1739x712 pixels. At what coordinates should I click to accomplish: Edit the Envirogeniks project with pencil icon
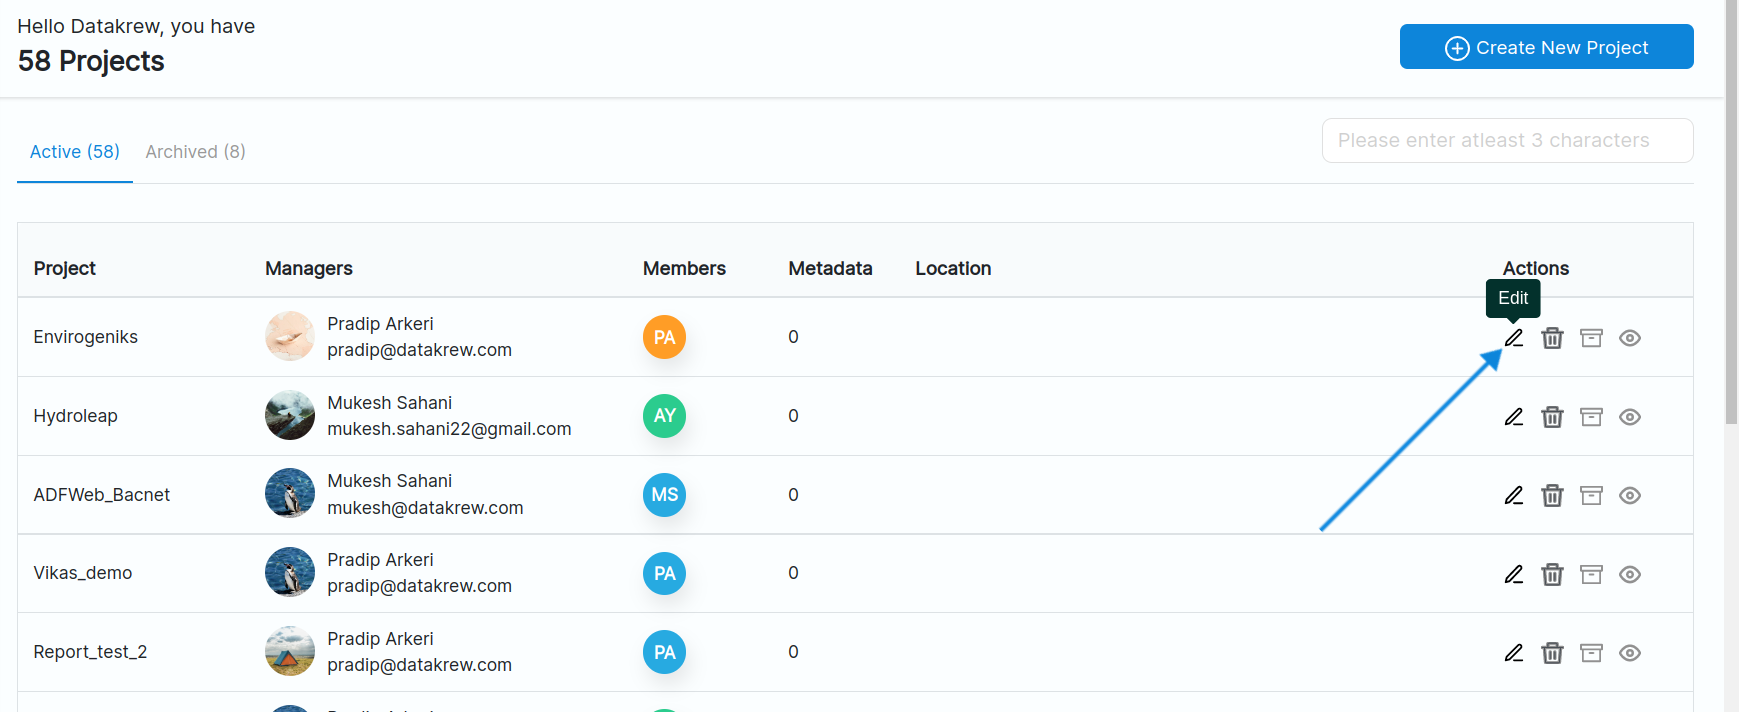pyautogui.click(x=1514, y=338)
